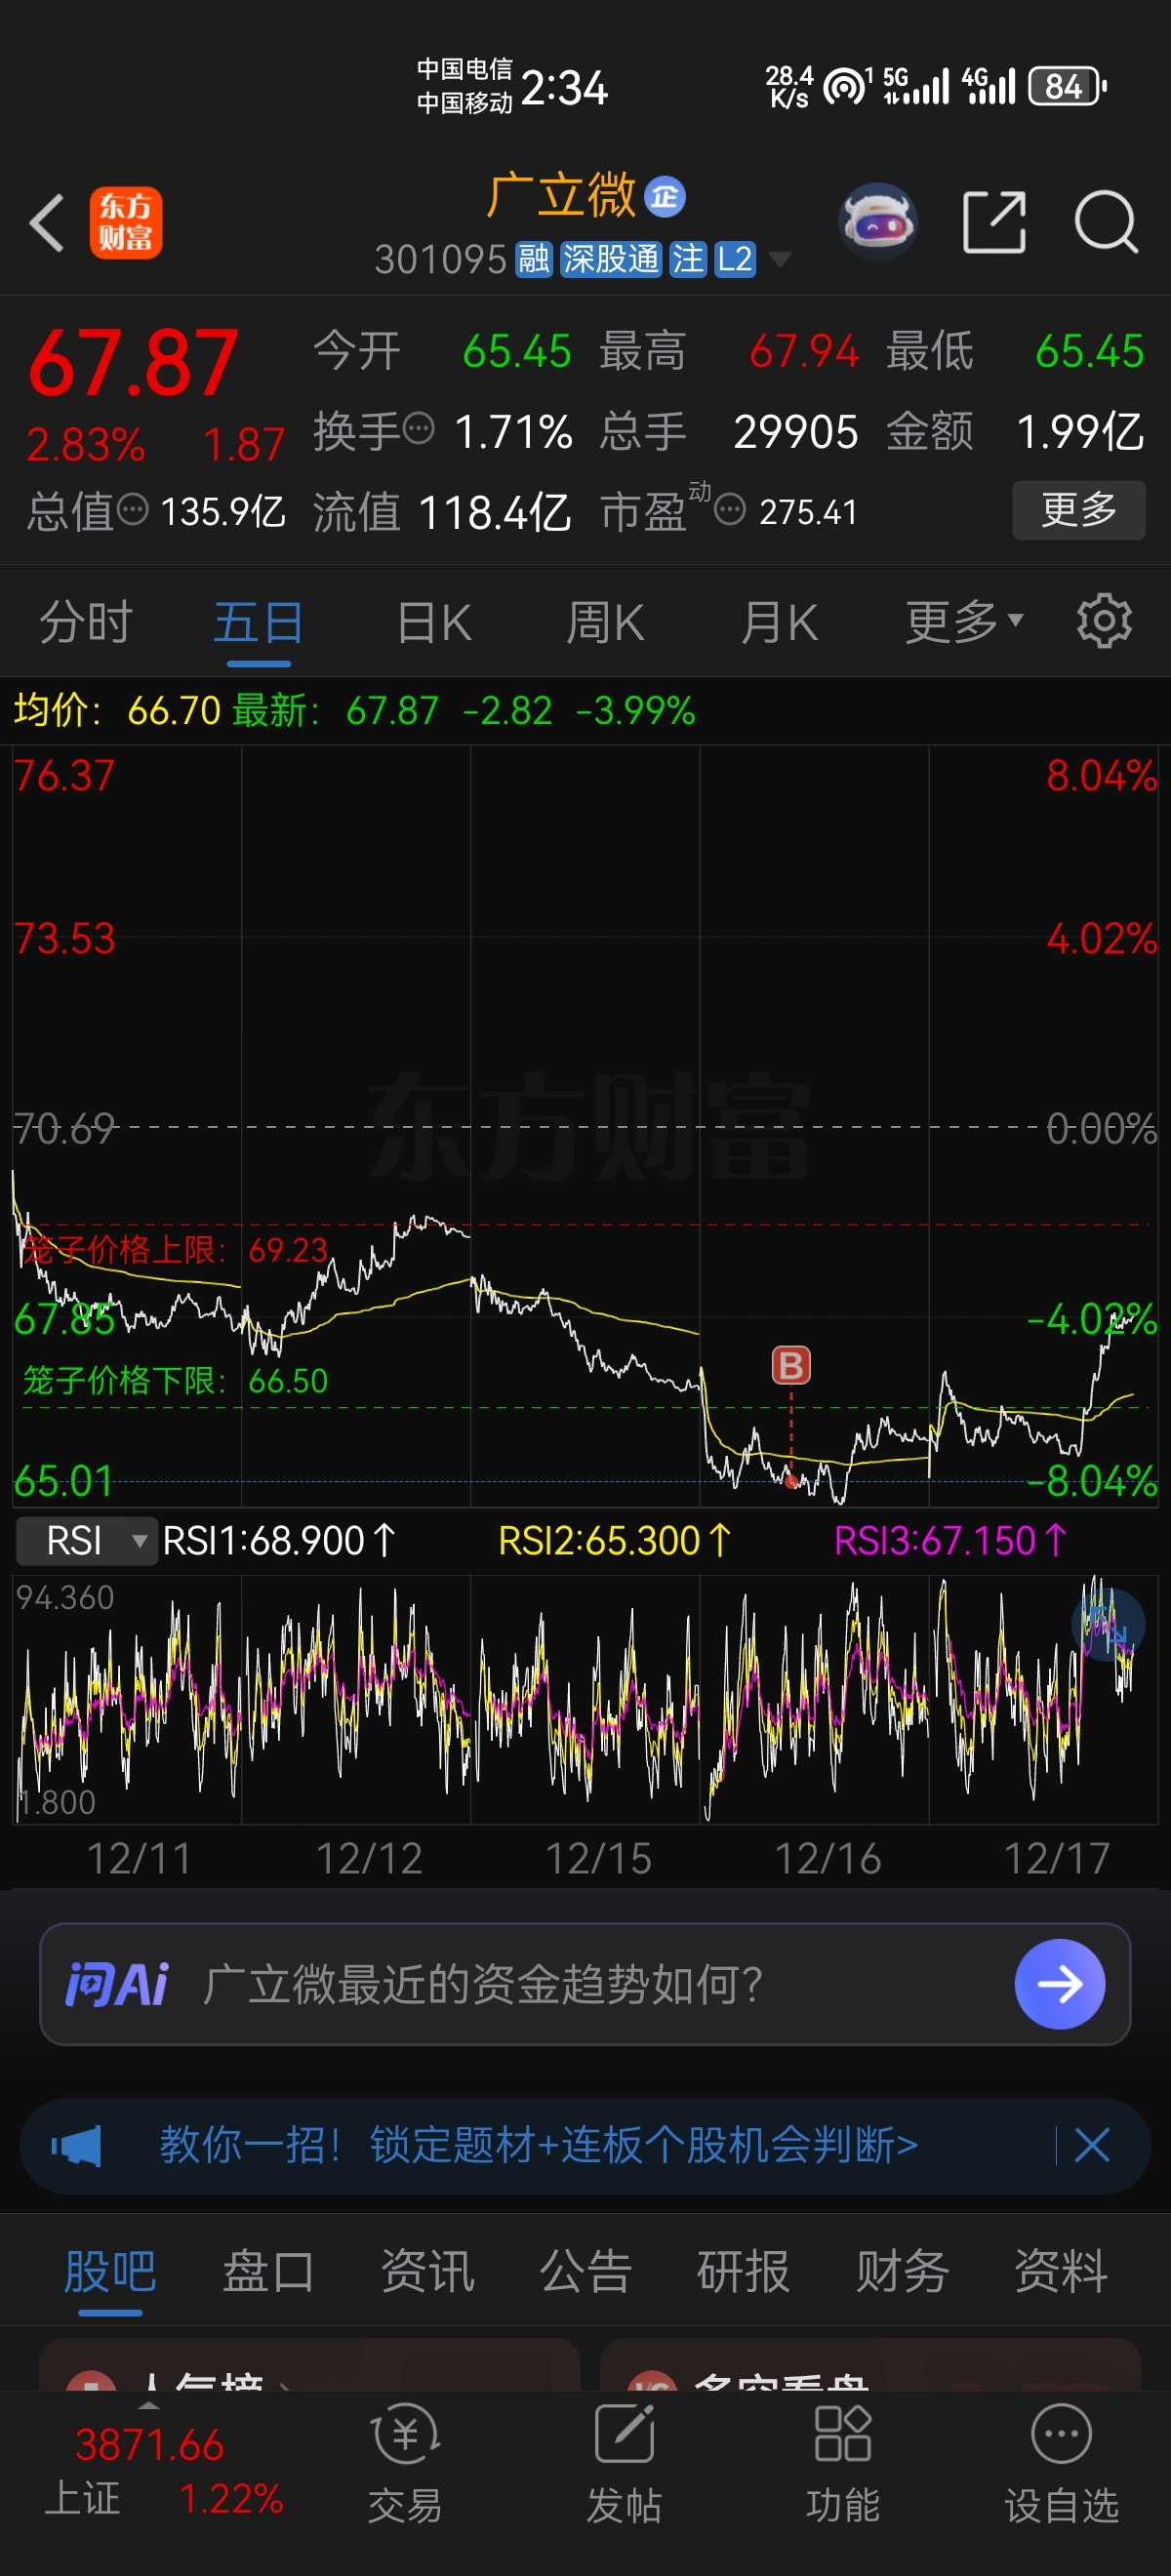The width and height of the screenshot is (1171, 2576).
Task: Tap the AI question input field
Action: 585,1985
